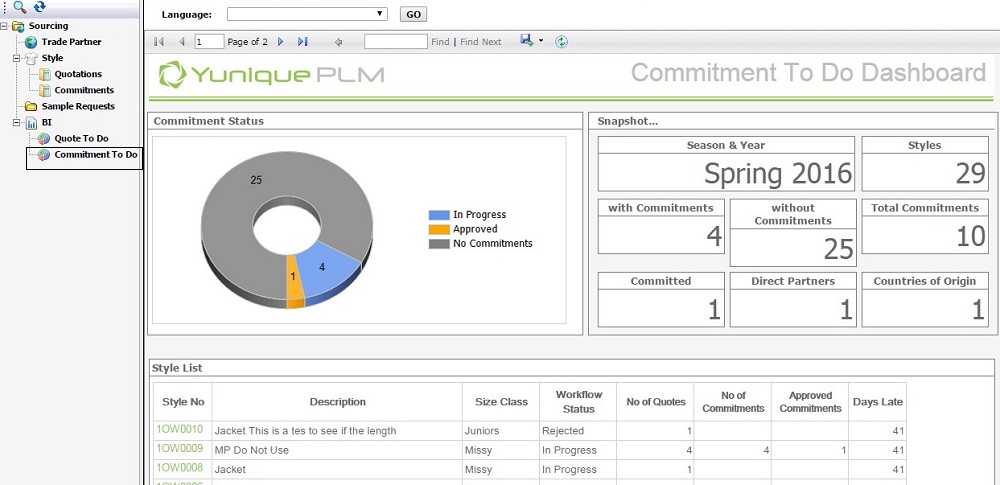
Task: Click the Trade Partner globe icon
Action: [31, 42]
